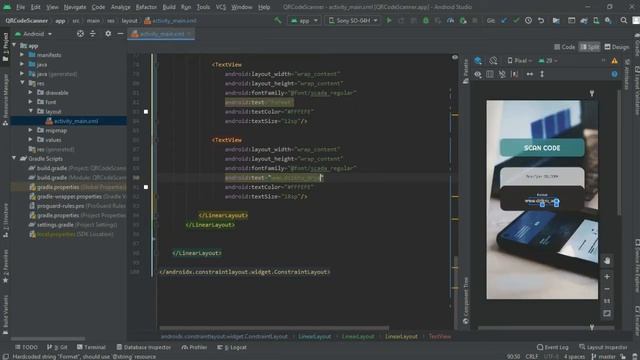Open the Database Inspector tool window
The height and width of the screenshot is (360, 640).
pos(144,347)
